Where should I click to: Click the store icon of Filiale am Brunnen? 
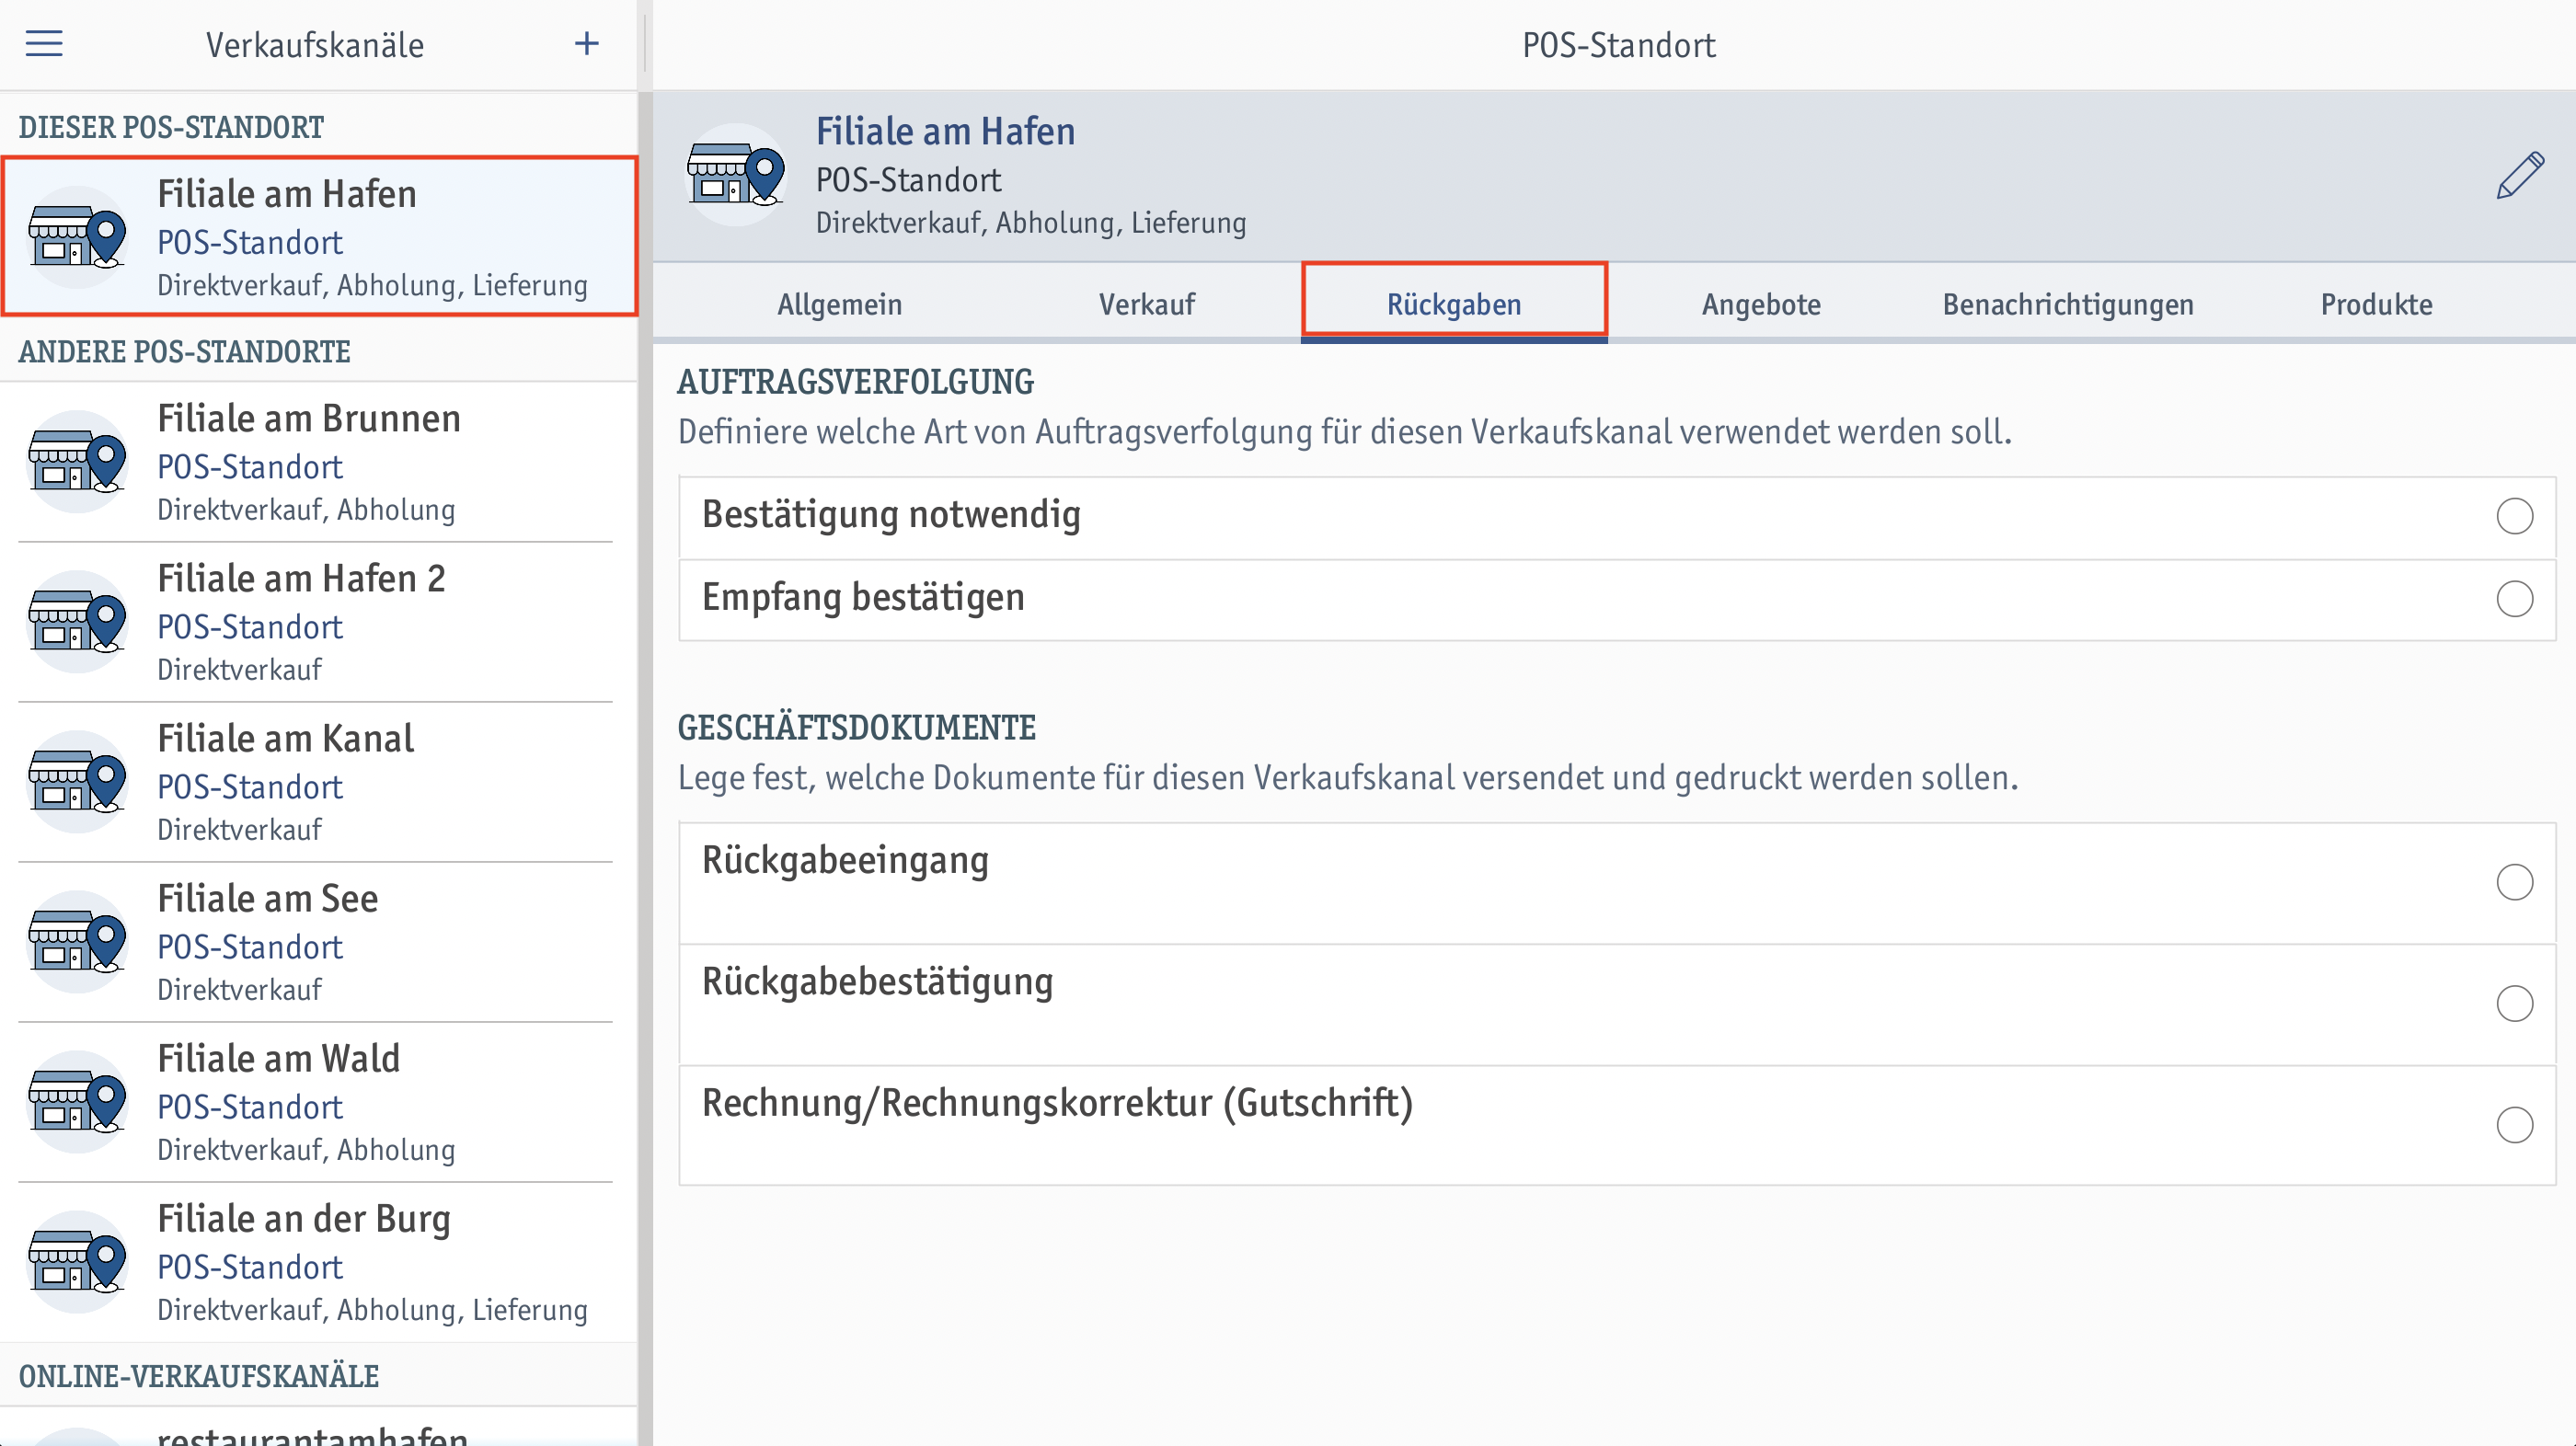pyautogui.click(x=77, y=462)
